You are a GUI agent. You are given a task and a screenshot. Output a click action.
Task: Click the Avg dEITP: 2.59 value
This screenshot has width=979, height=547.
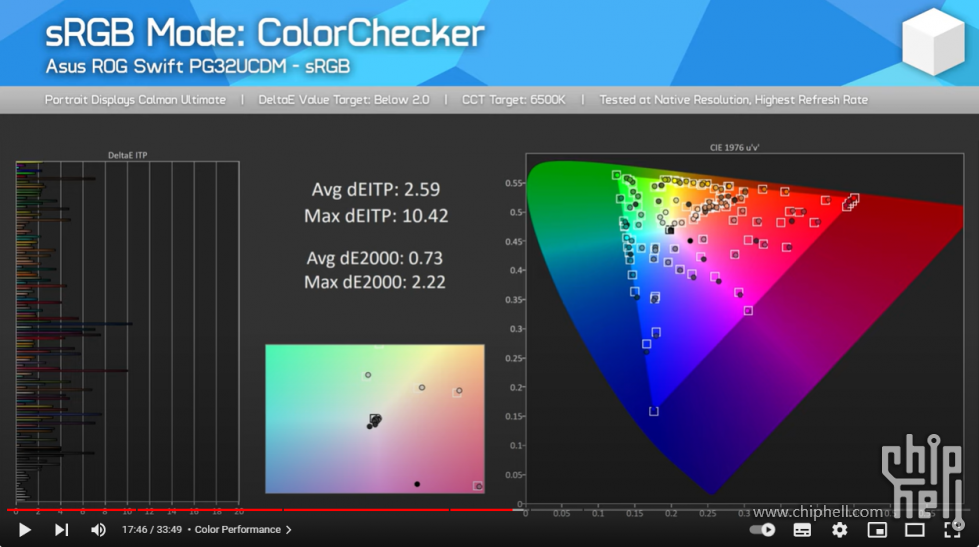(x=376, y=189)
